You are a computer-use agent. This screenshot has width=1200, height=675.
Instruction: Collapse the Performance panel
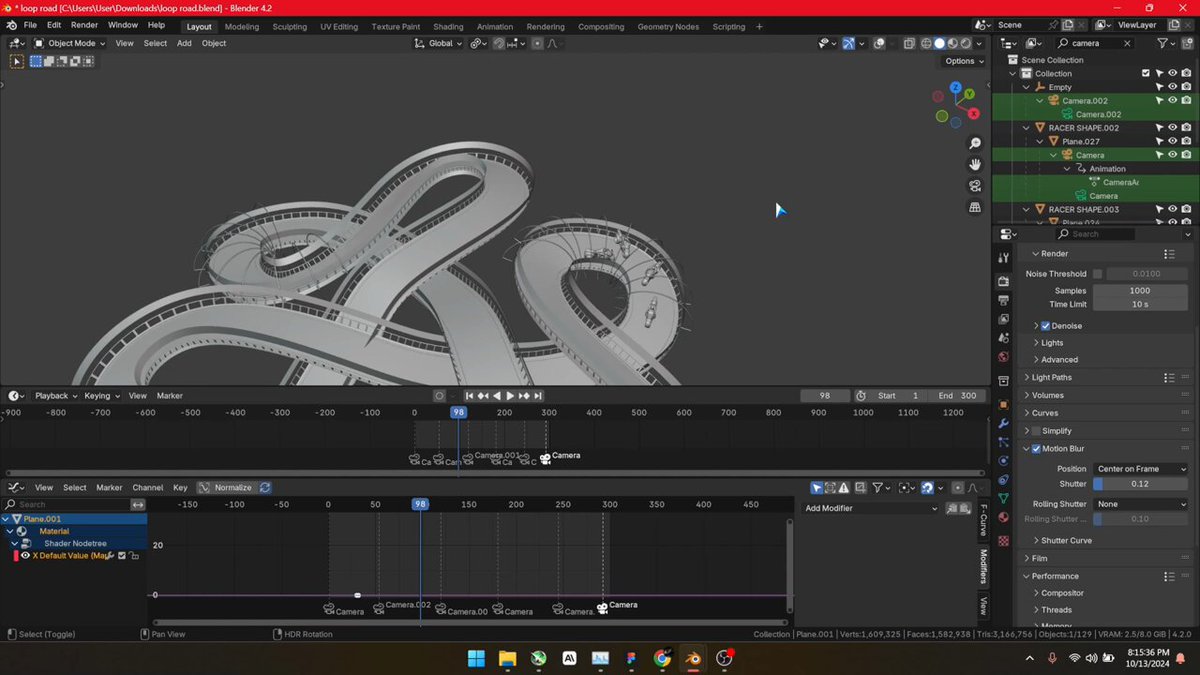tap(1054, 576)
